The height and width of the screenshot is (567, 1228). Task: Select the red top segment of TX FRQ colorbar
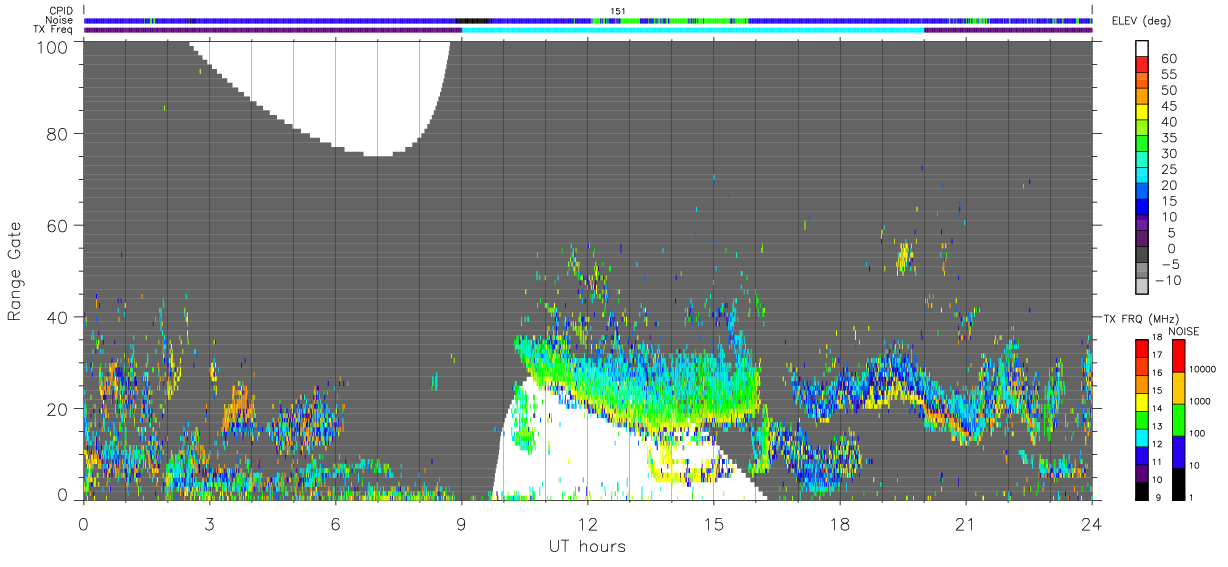tap(1144, 349)
